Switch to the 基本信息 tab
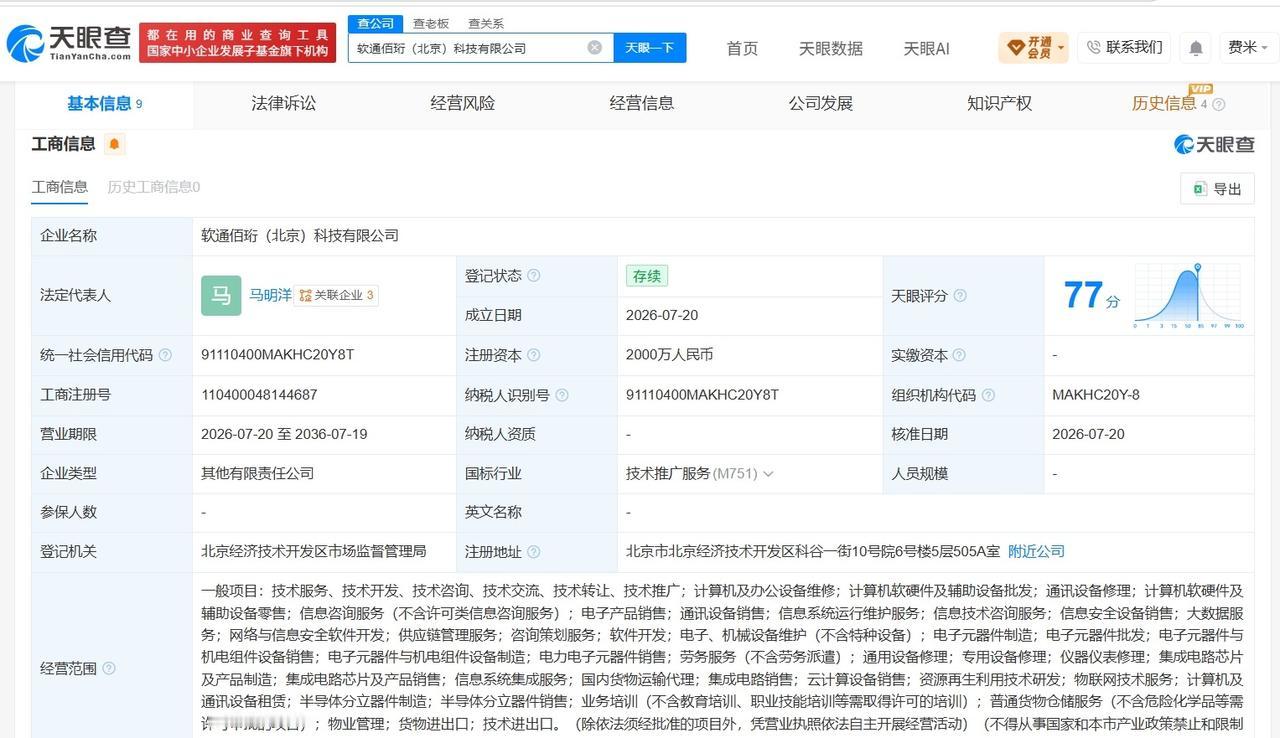The height and width of the screenshot is (738, 1280). [x=104, y=103]
